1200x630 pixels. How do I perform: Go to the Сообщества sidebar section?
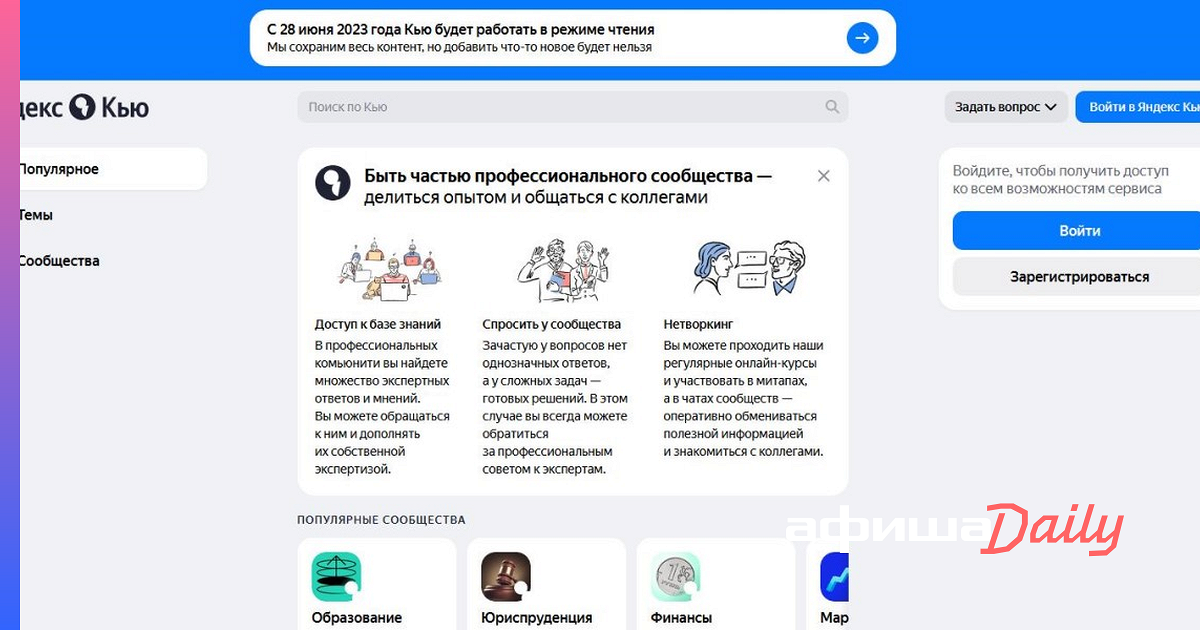pos(60,261)
